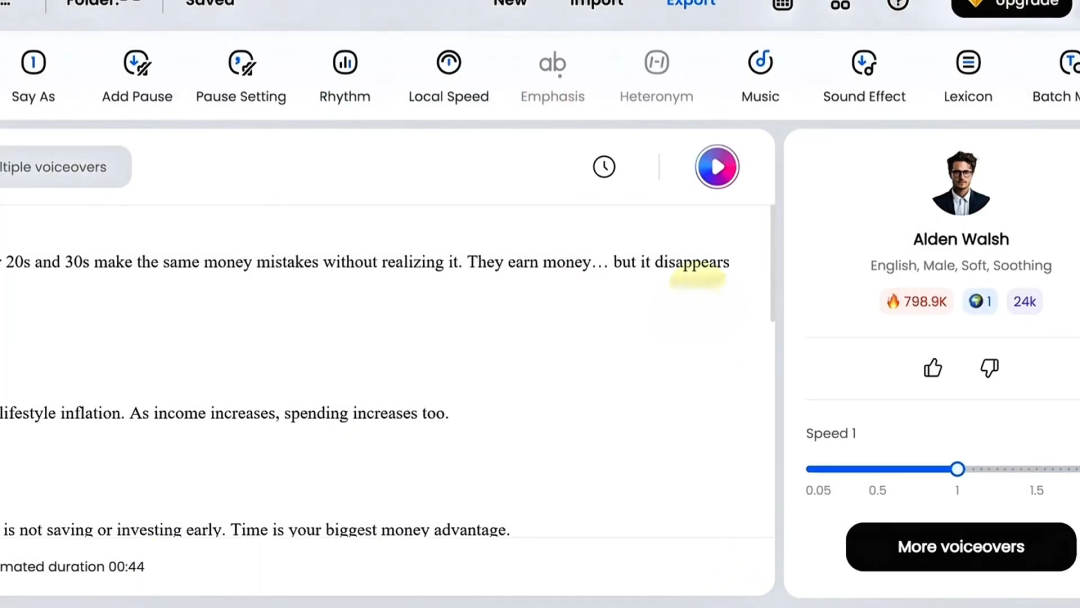Set speed to 1.5 on dotted track
The width and height of the screenshot is (1080, 608).
(x=1037, y=469)
